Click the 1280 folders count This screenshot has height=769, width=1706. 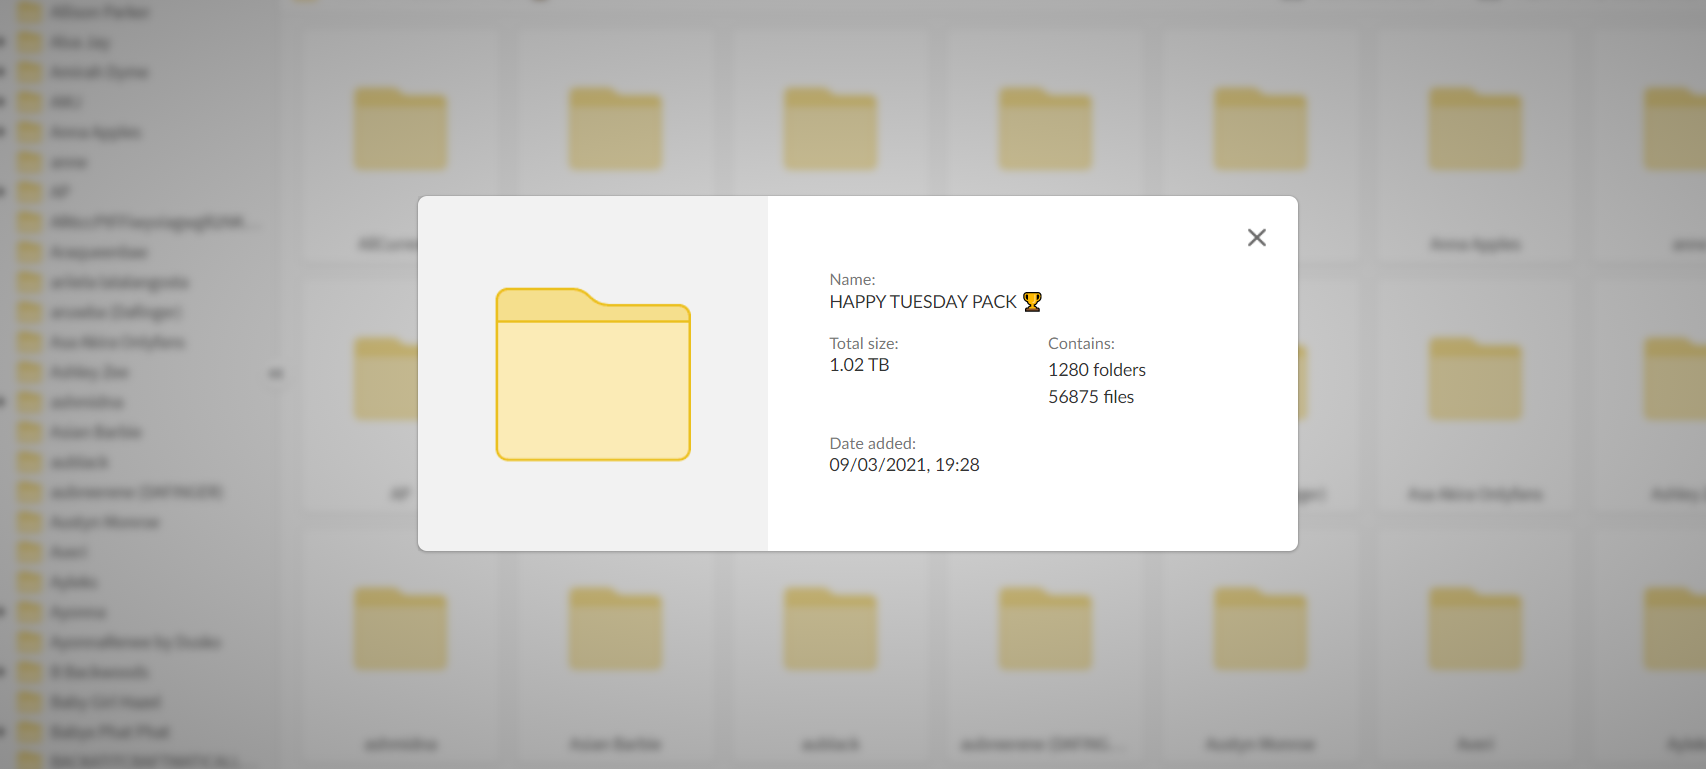(x=1096, y=370)
